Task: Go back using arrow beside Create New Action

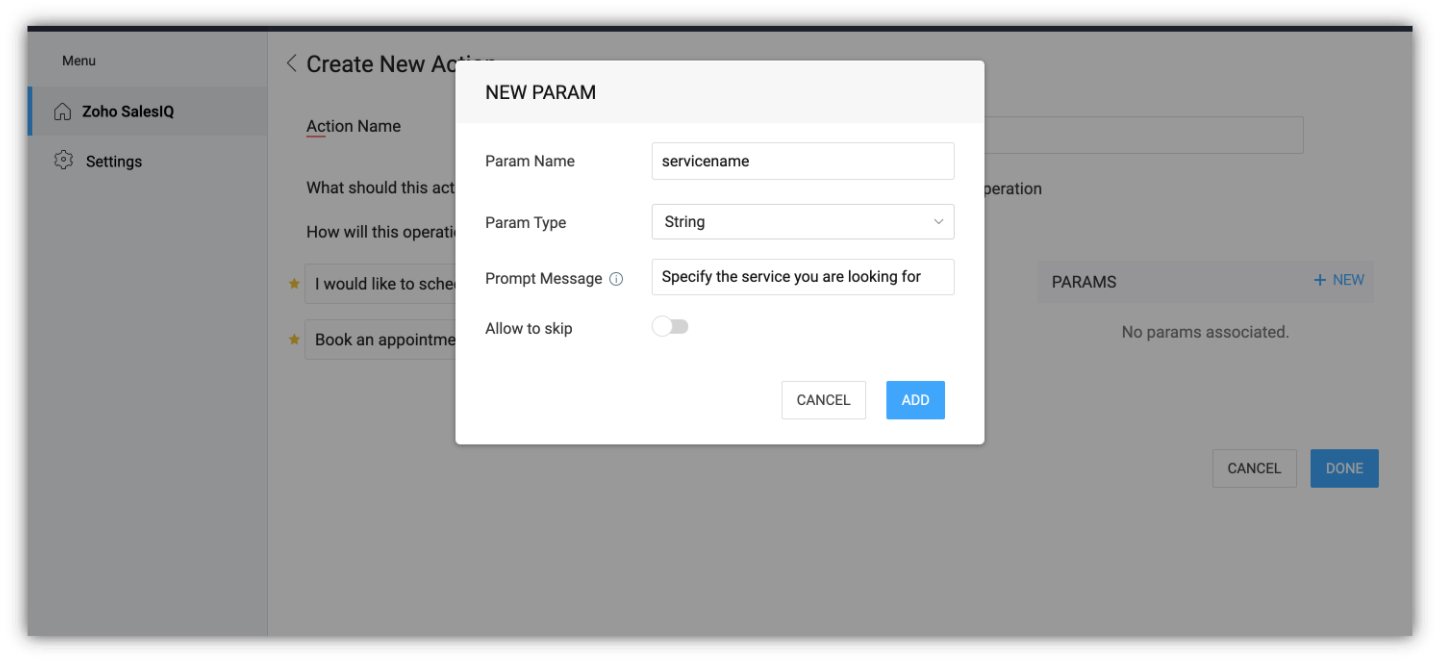Action: tap(291, 64)
